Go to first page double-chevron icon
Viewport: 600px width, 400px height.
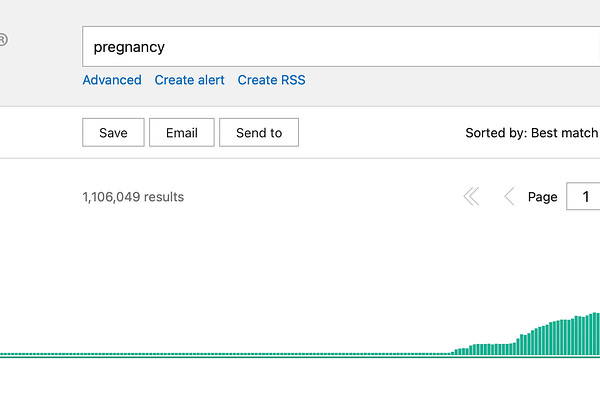tap(471, 196)
